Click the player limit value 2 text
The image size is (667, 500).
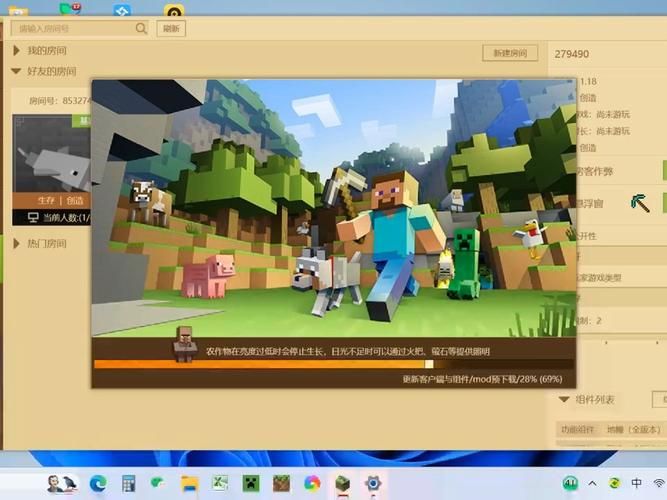click(599, 320)
